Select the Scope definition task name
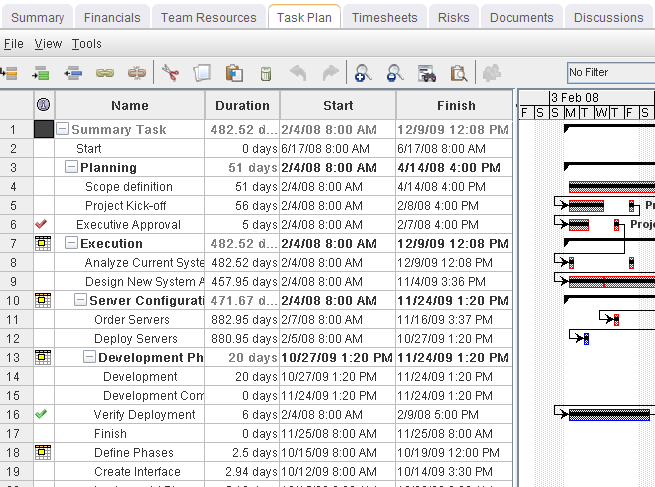The height and width of the screenshot is (487, 655). click(x=129, y=187)
